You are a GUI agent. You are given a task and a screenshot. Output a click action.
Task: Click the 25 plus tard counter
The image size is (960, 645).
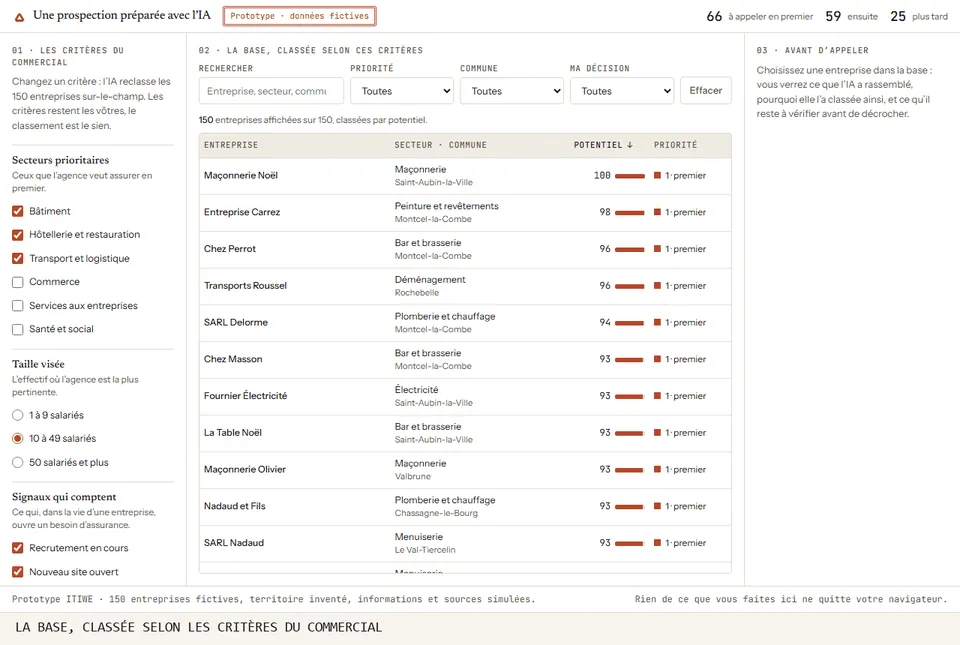(x=919, y=17)
